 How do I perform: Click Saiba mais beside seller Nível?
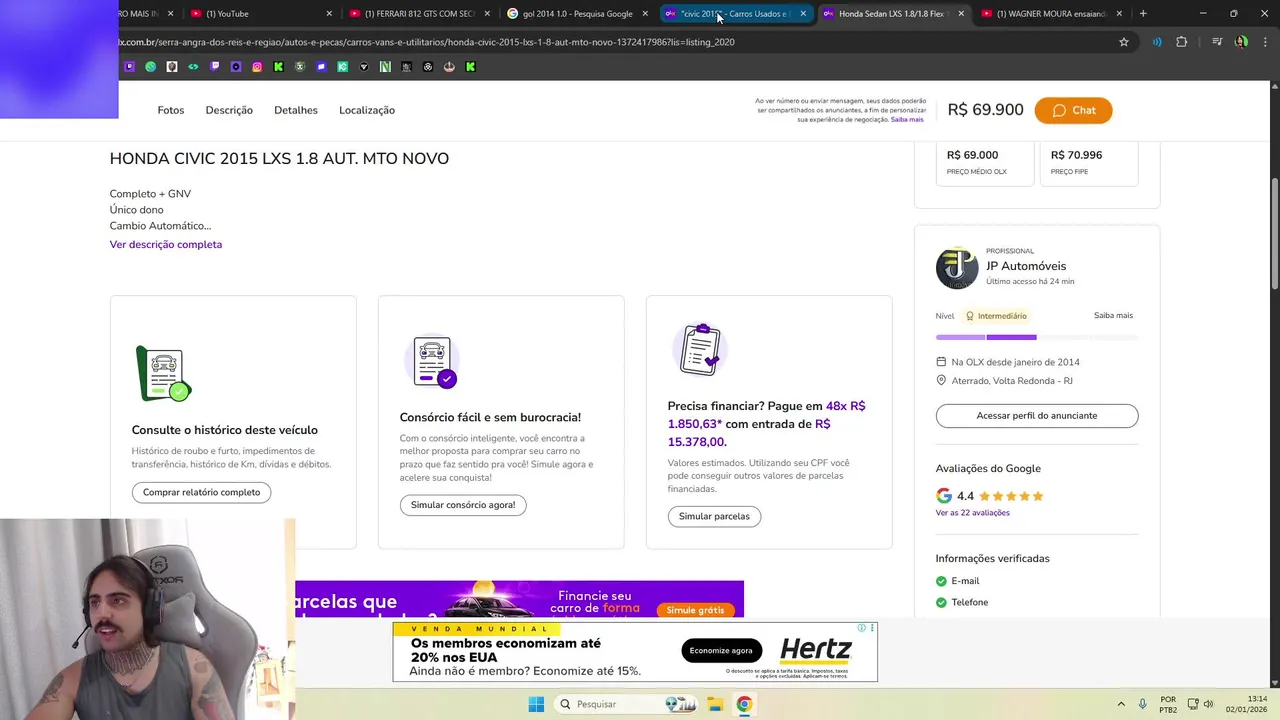(1113, 315)
